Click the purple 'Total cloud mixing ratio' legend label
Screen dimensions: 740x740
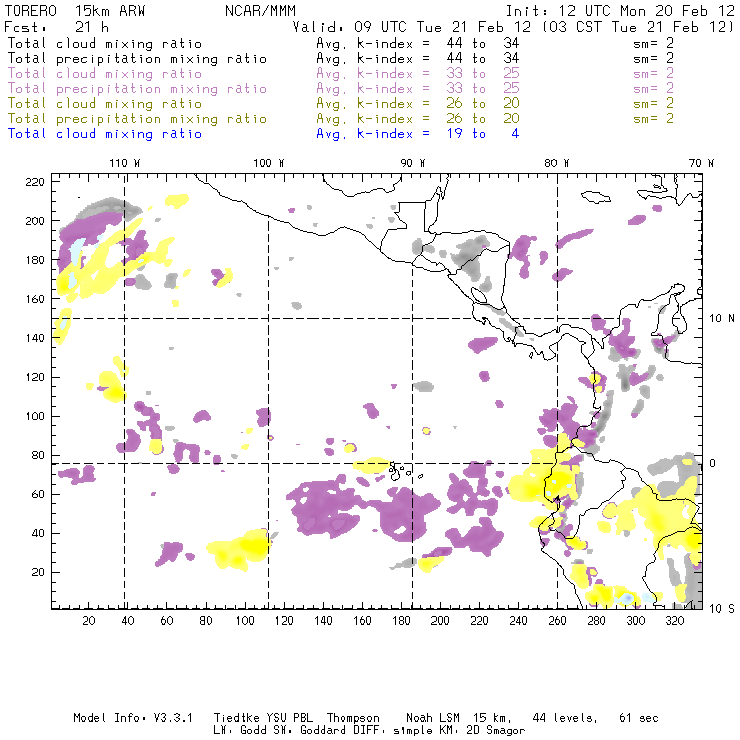[105, 74]
